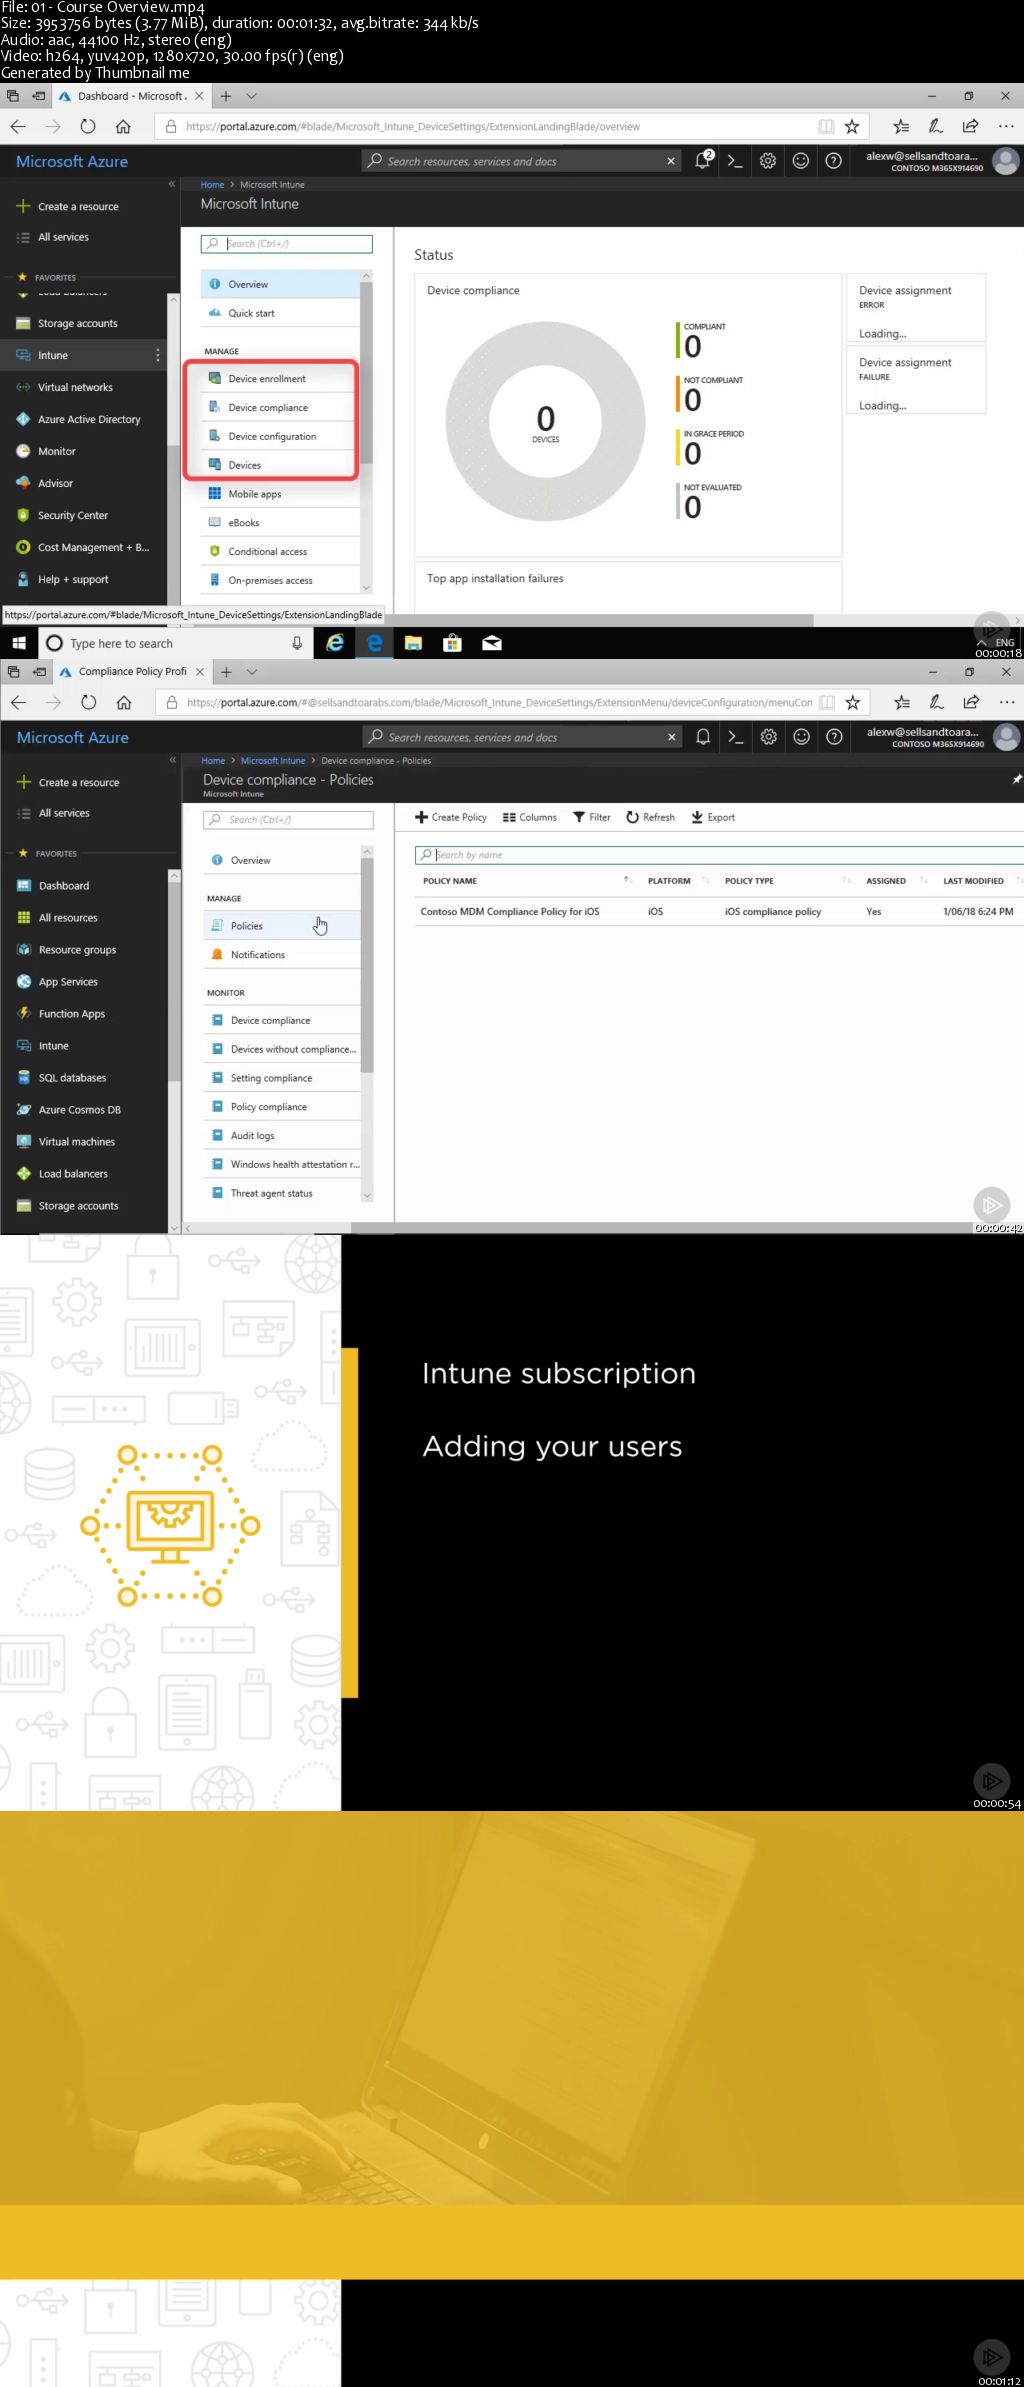Click Export in policies toolbar
1024x2387 pixels.
[x=713, y=818]
